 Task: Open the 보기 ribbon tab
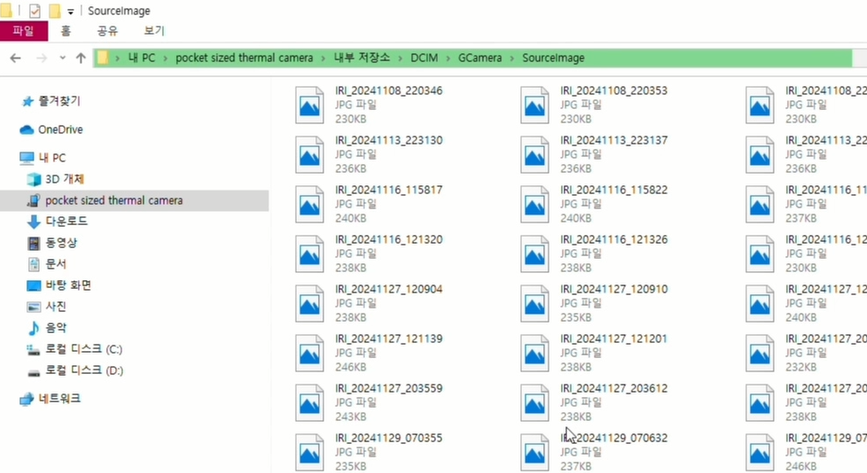pos(154,31)
